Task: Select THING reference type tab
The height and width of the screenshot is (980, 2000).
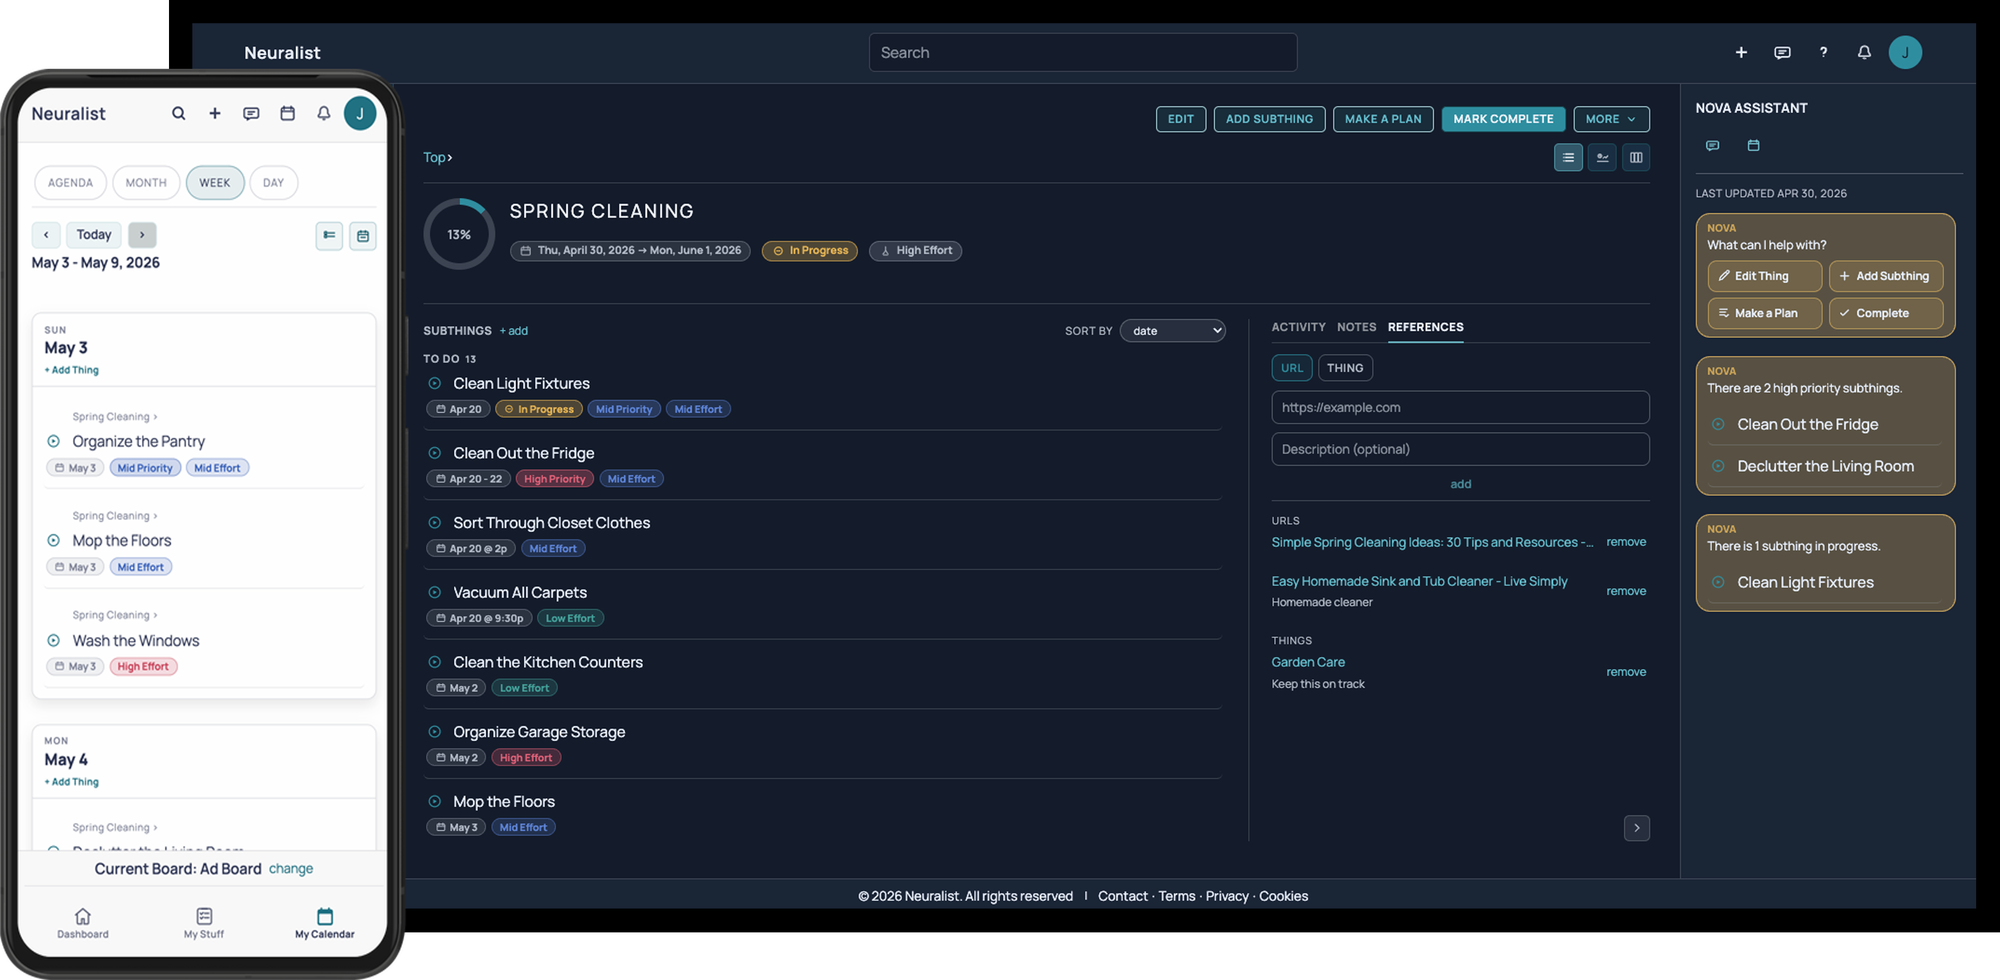Action: [1345, 368]
